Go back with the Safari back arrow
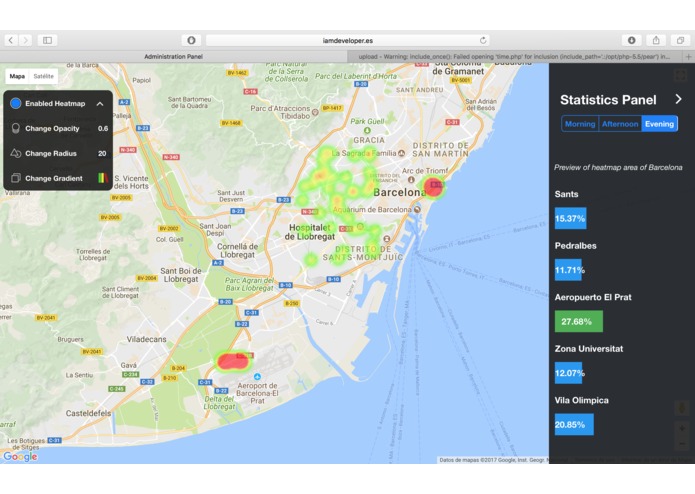 tap(11, 40)
